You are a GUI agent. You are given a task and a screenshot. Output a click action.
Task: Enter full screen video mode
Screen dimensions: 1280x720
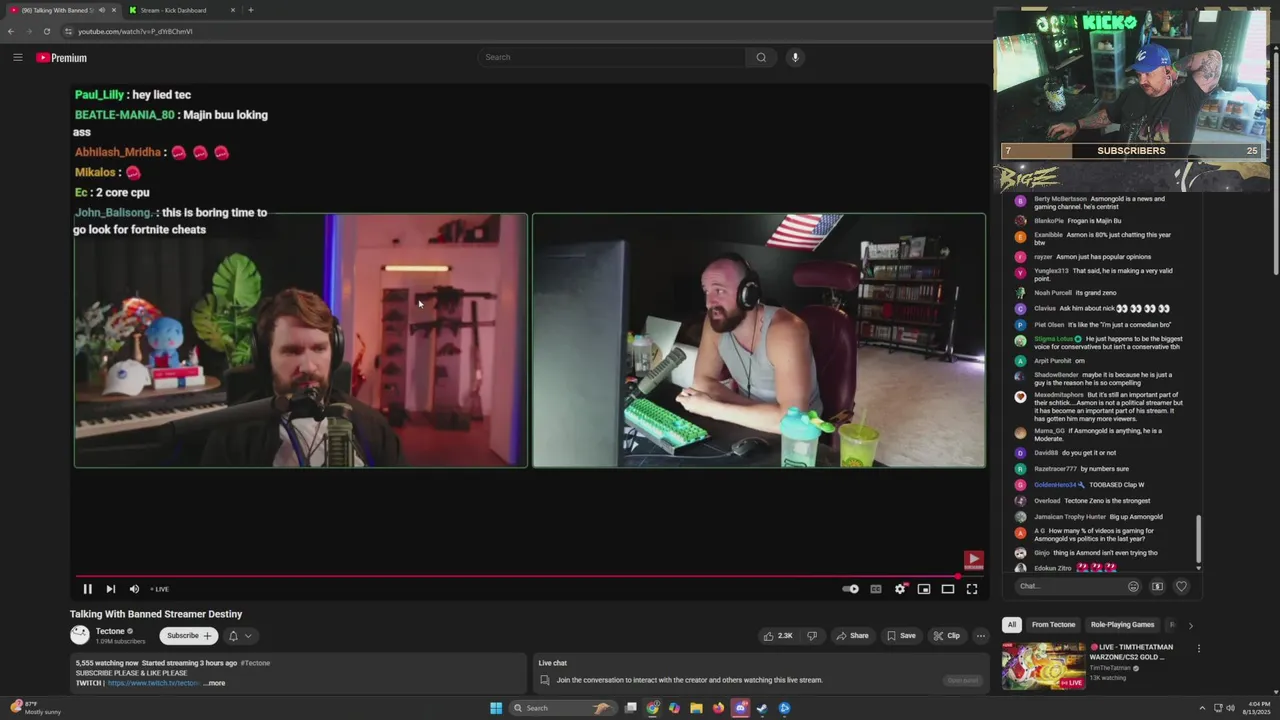[972, 589]
